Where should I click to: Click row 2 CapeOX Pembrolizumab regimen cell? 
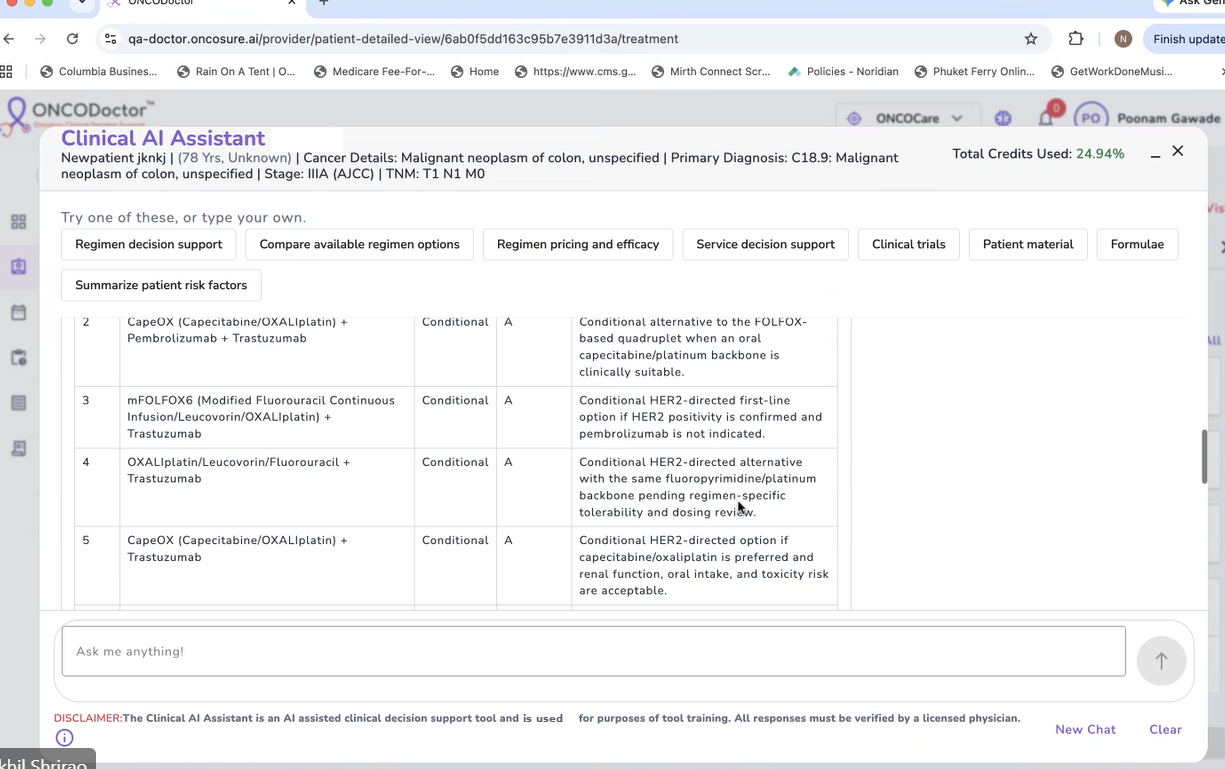tap(267, 351)
